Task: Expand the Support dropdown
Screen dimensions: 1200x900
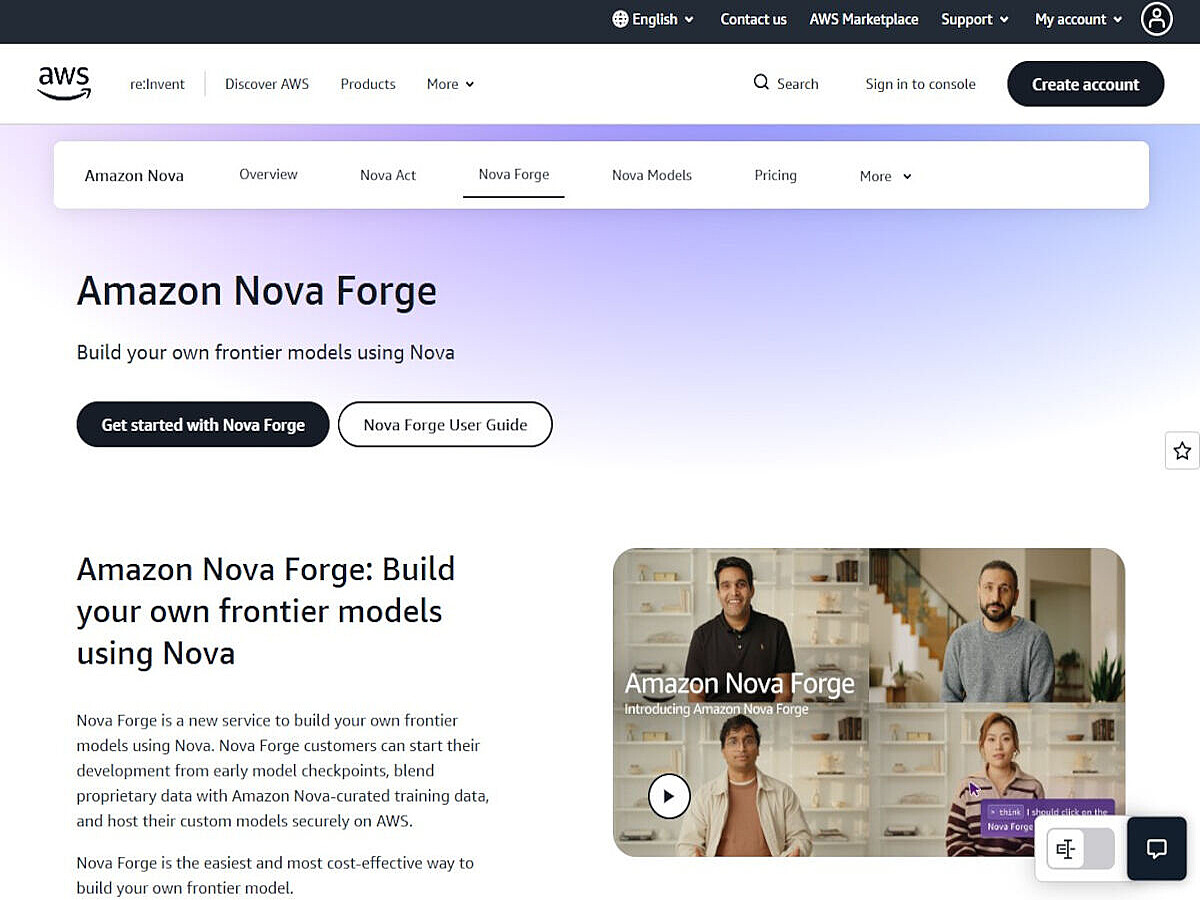Action: (x=975, y=19)
